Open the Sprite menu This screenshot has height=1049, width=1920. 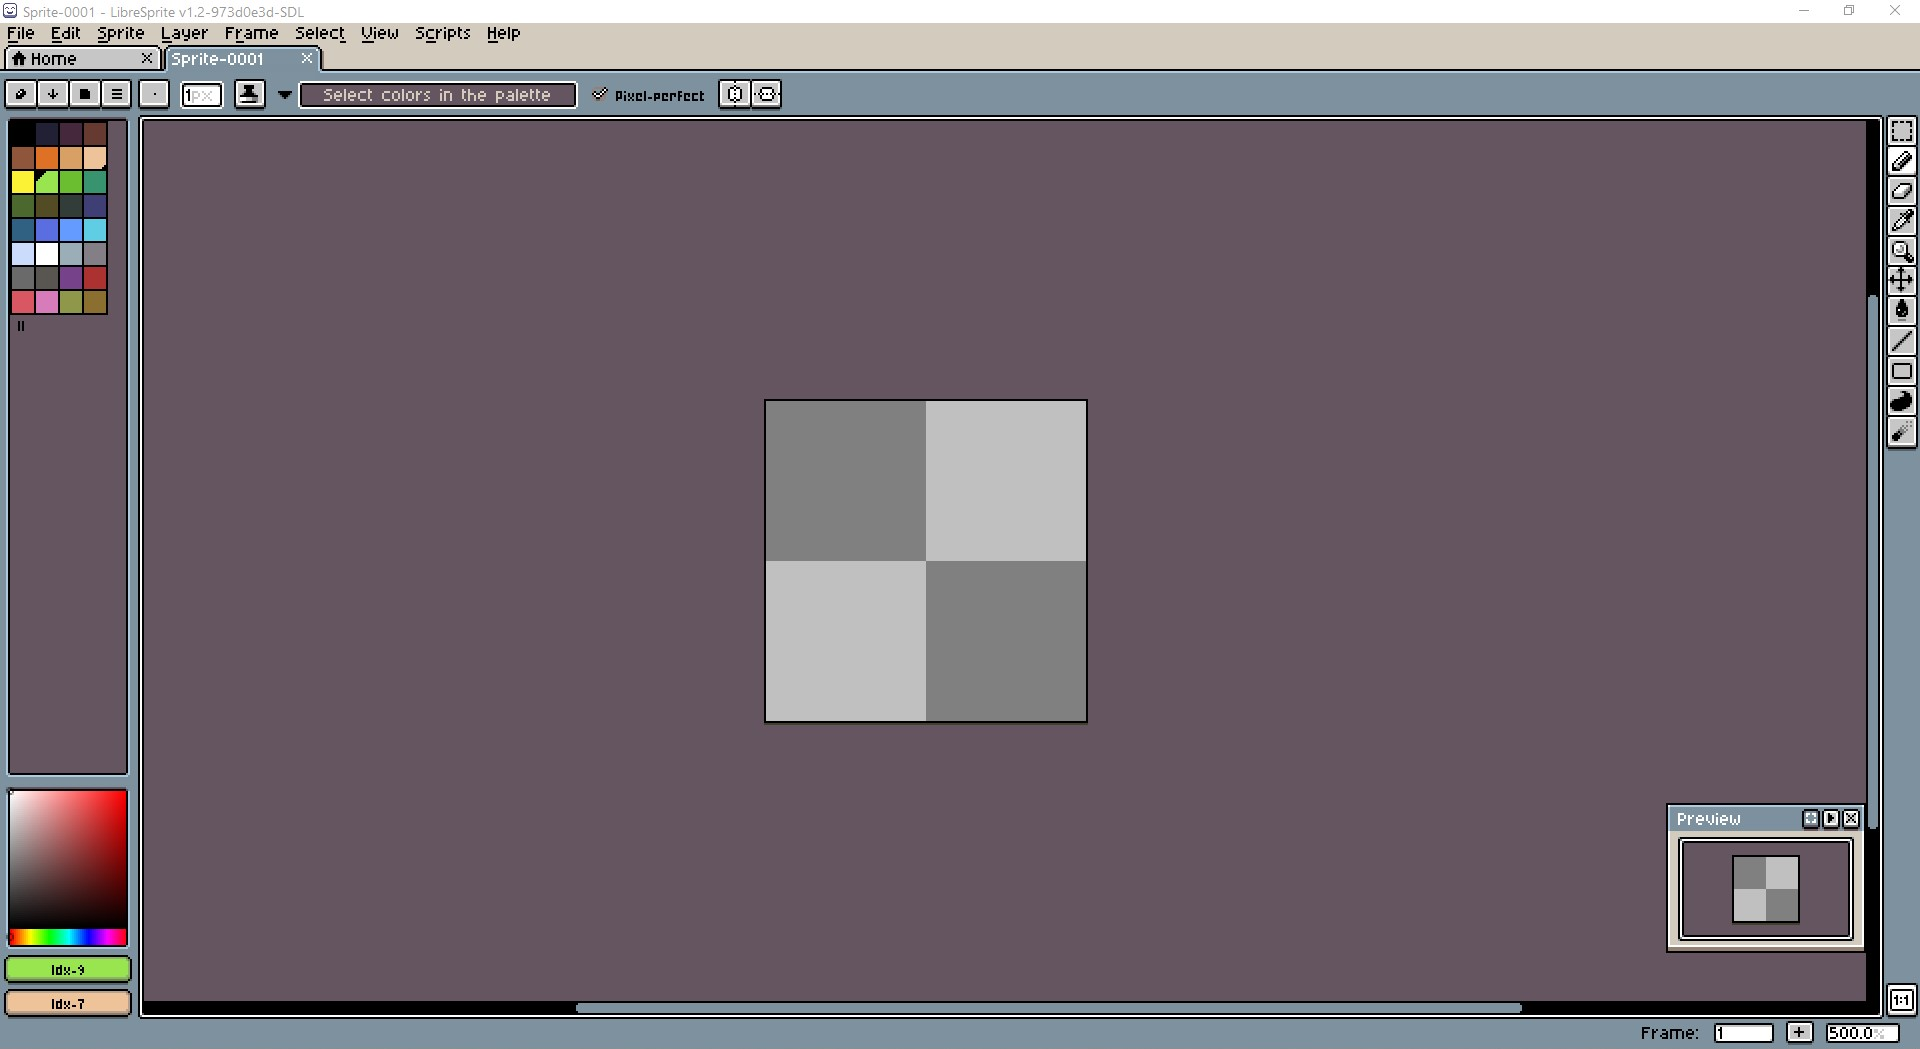[x=121, y=33]
